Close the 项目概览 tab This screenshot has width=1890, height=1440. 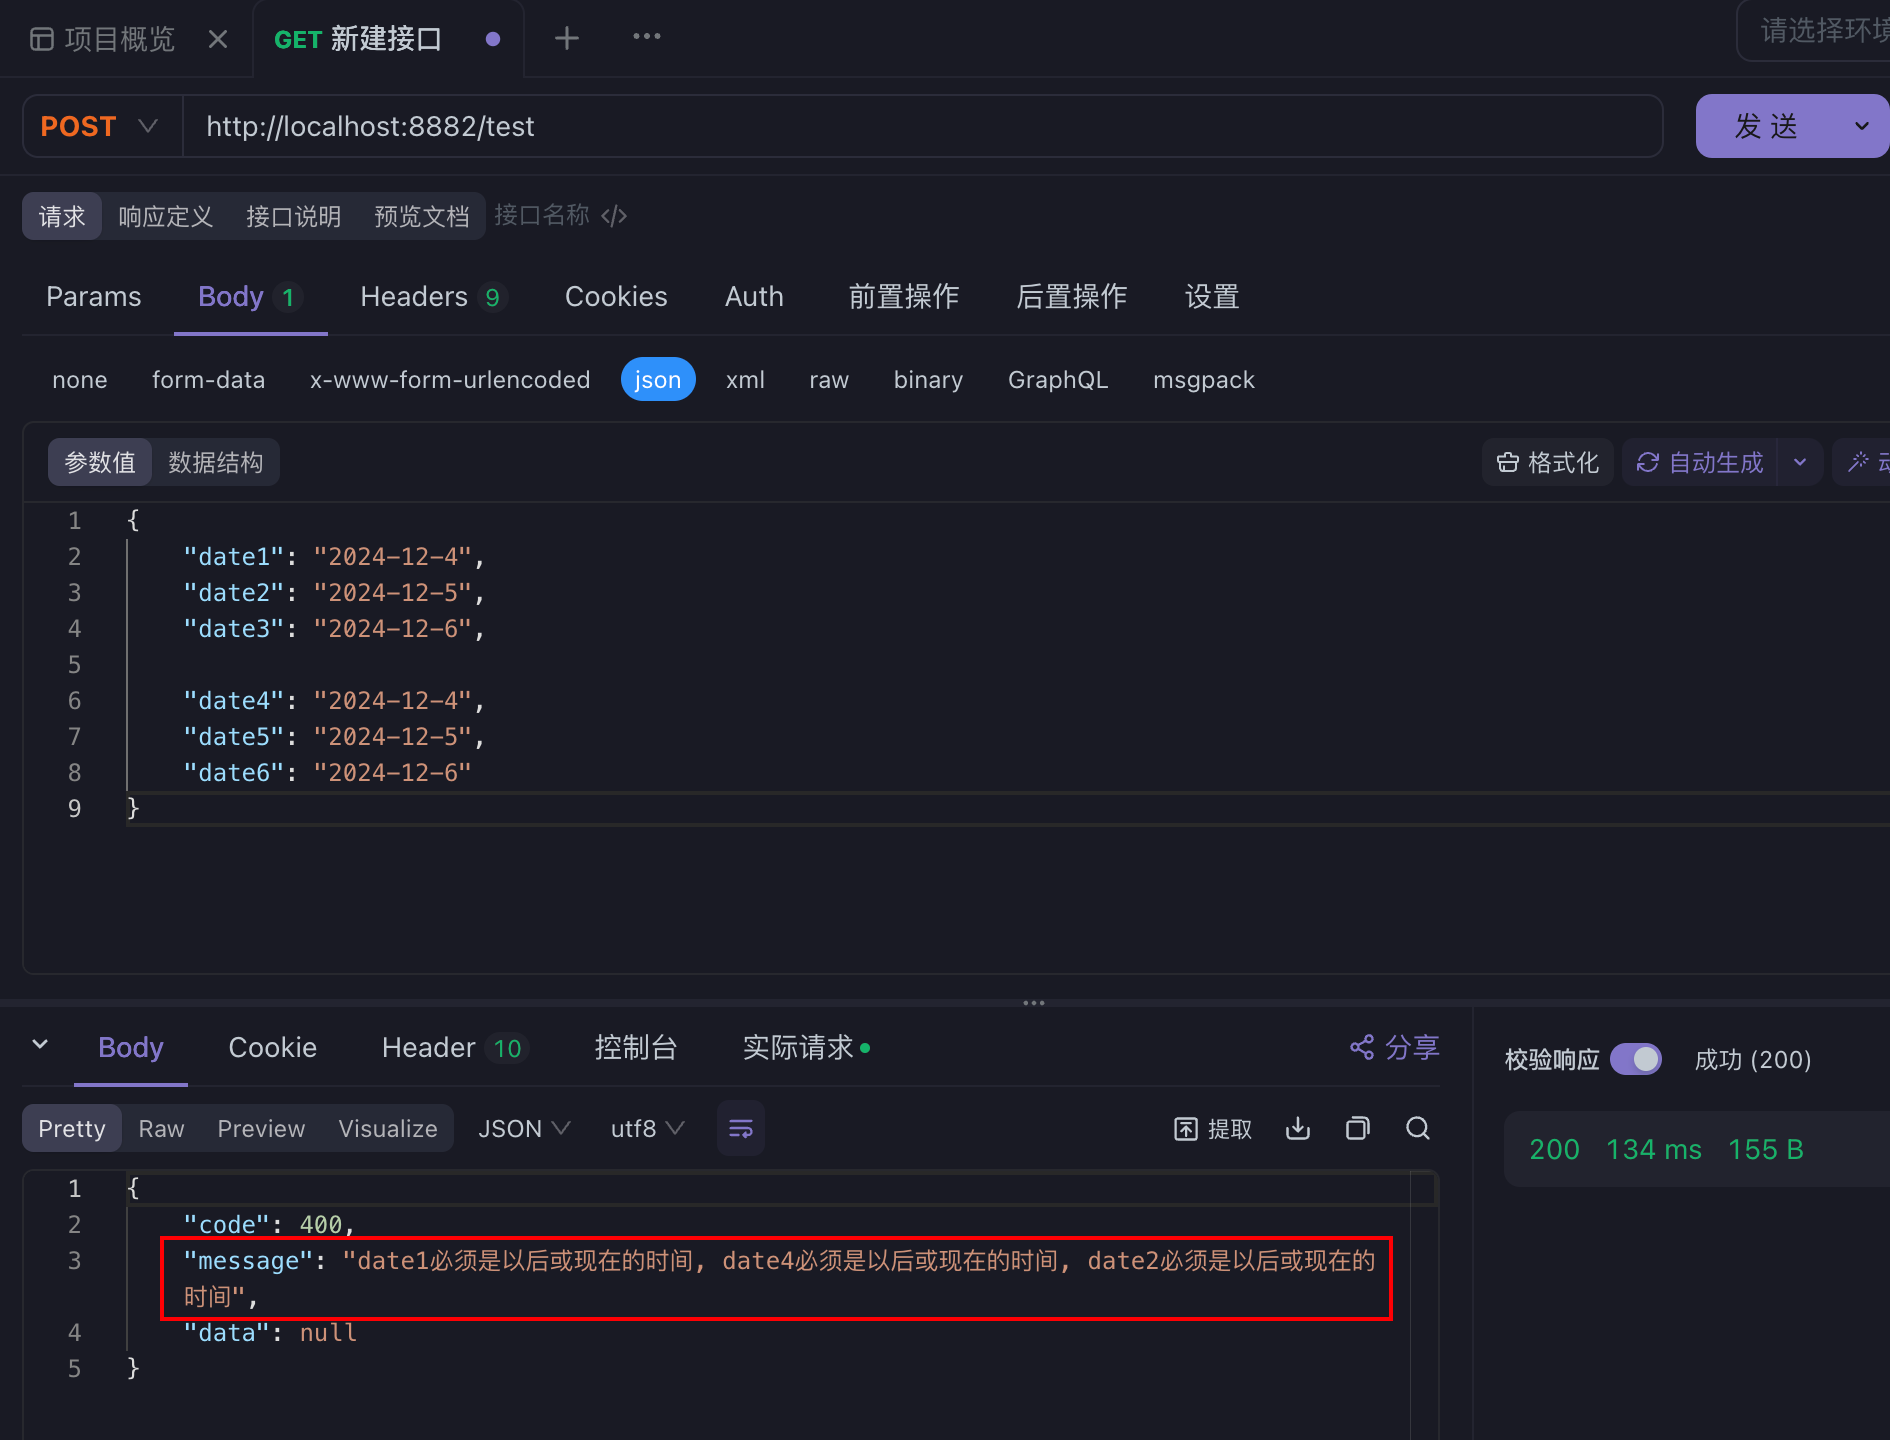[218, 39]
